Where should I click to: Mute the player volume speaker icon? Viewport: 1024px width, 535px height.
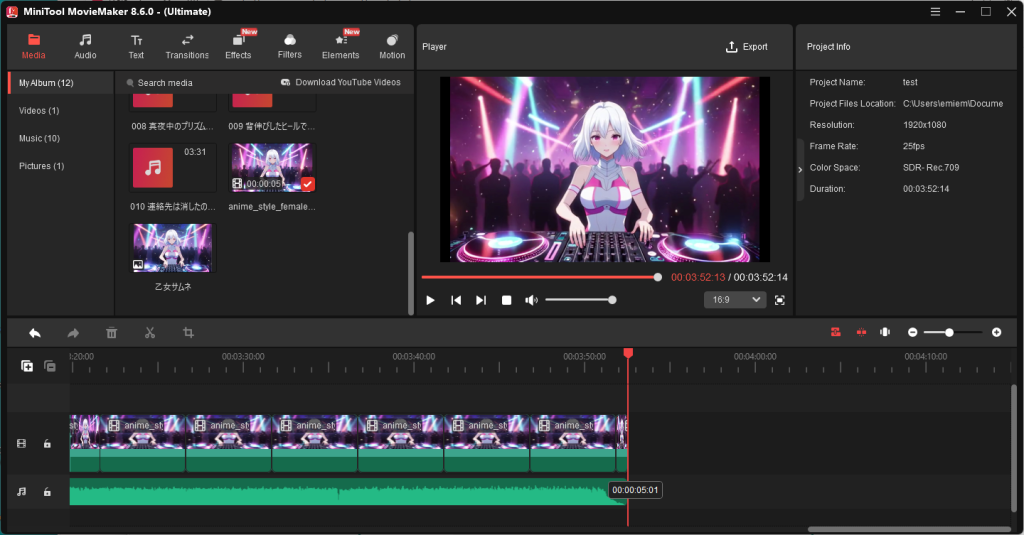(x=531, y=300)
